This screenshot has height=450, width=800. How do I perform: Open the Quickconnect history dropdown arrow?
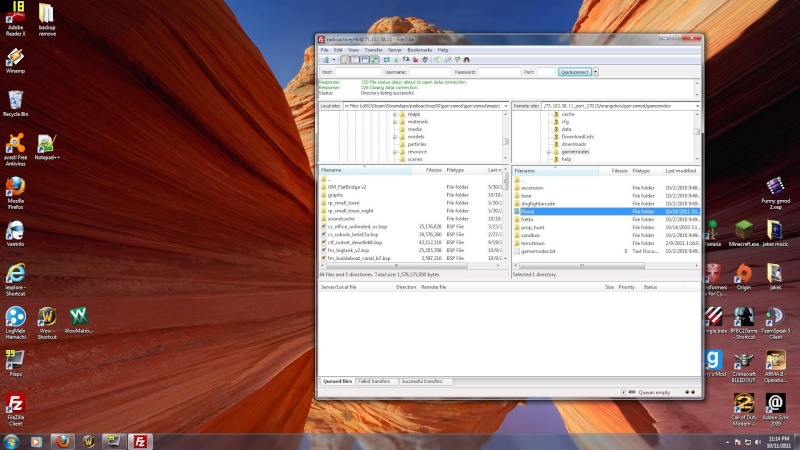point(595,72)
